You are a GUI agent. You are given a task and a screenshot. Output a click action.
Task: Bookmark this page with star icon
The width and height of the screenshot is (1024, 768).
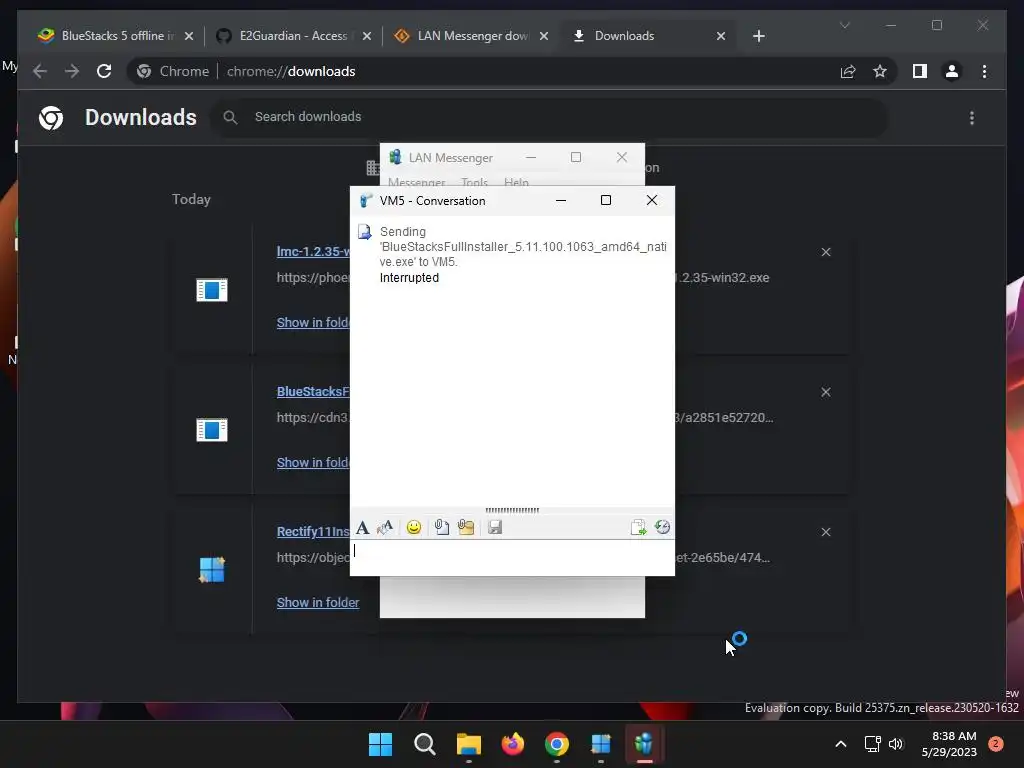(880, 71)
